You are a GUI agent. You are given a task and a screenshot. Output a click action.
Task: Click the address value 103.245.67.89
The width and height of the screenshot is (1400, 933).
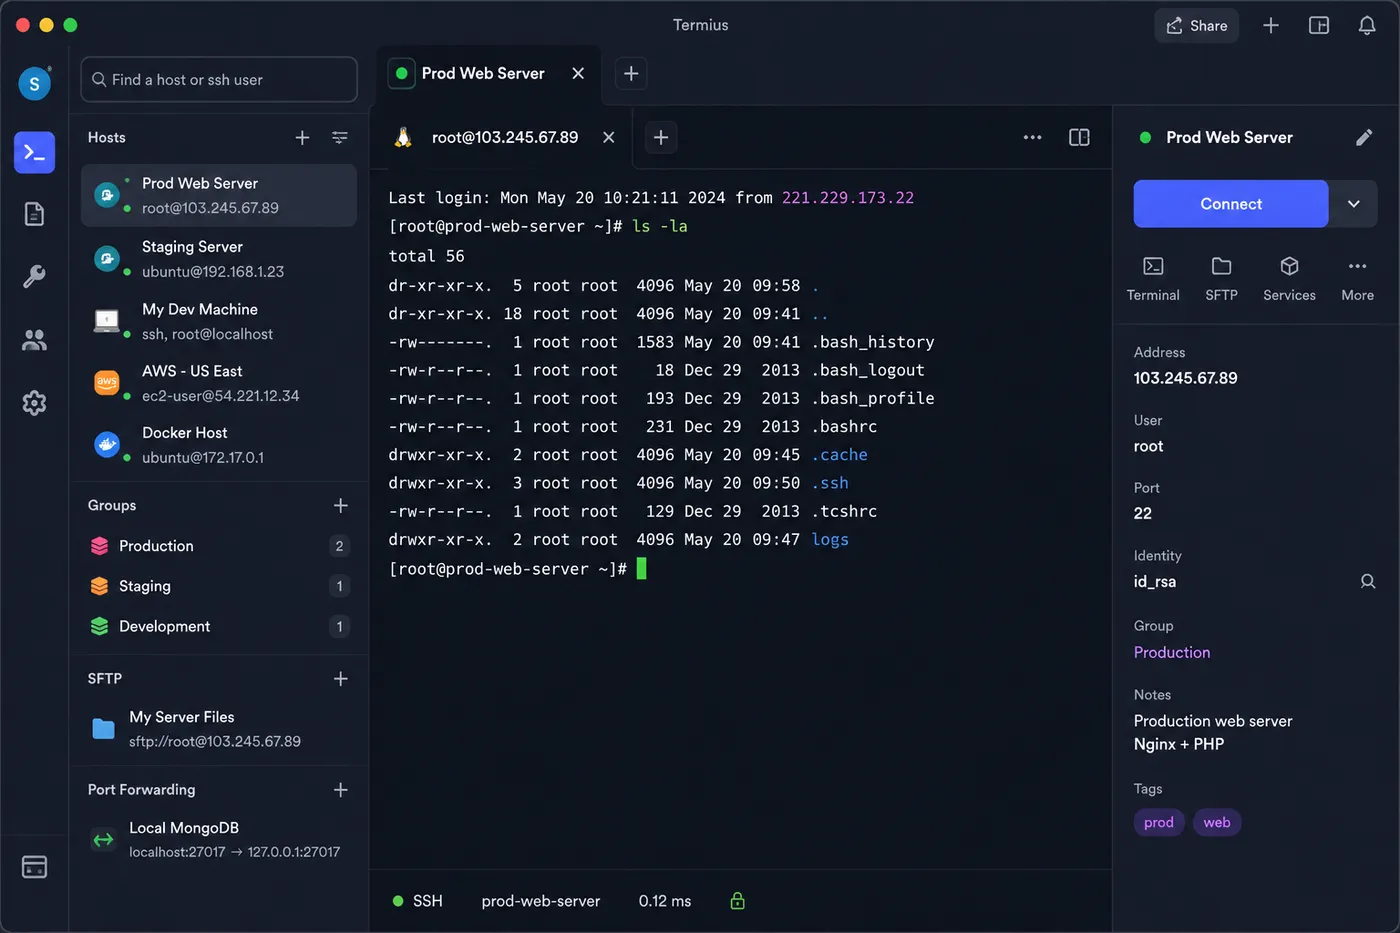(x=1185, y=379)
